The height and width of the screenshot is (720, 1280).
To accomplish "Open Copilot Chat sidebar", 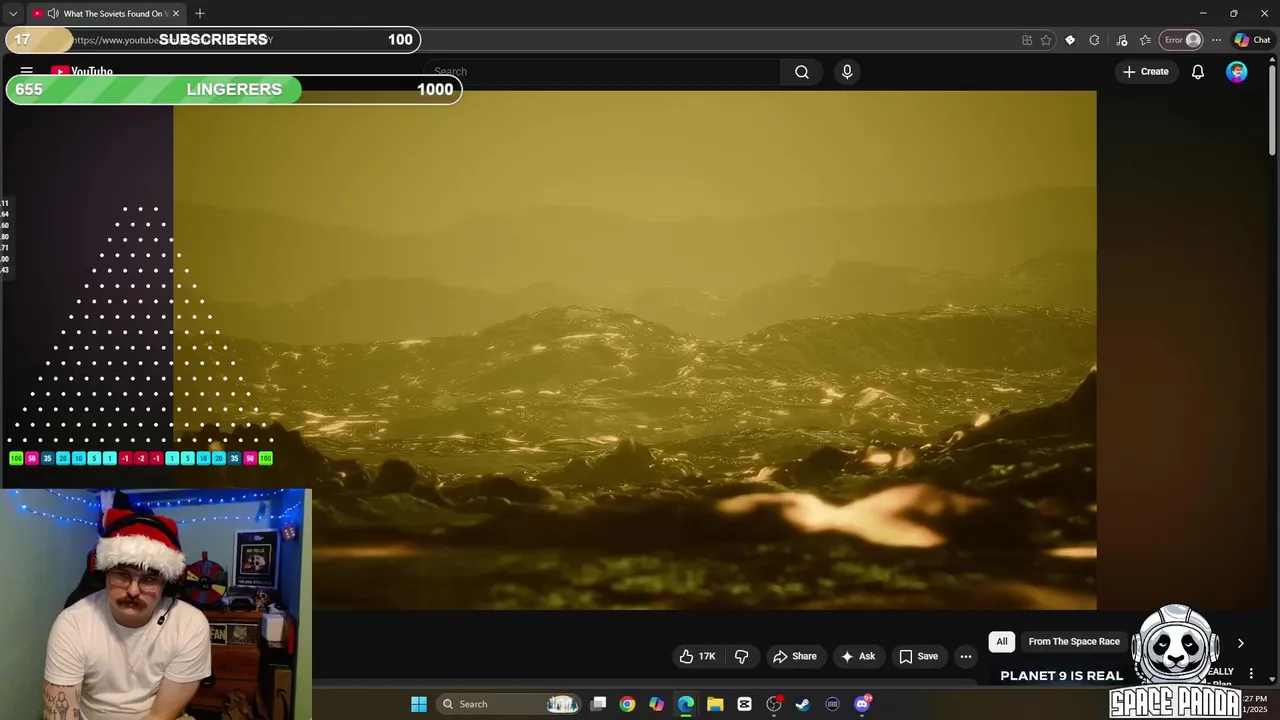I will tap(1252, 40).
